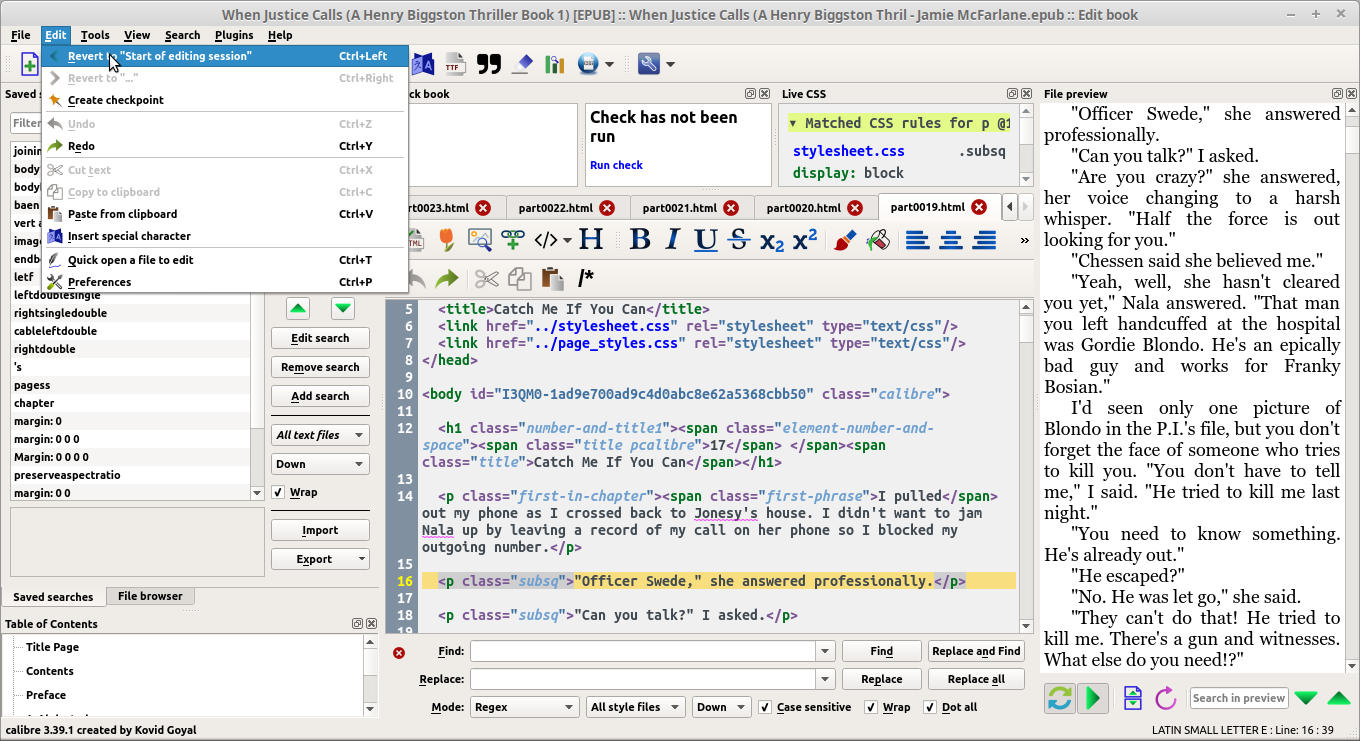Toggle the Wrap checkbox in Saved searches
1360x741 pixels.
(x=278, y=492)
